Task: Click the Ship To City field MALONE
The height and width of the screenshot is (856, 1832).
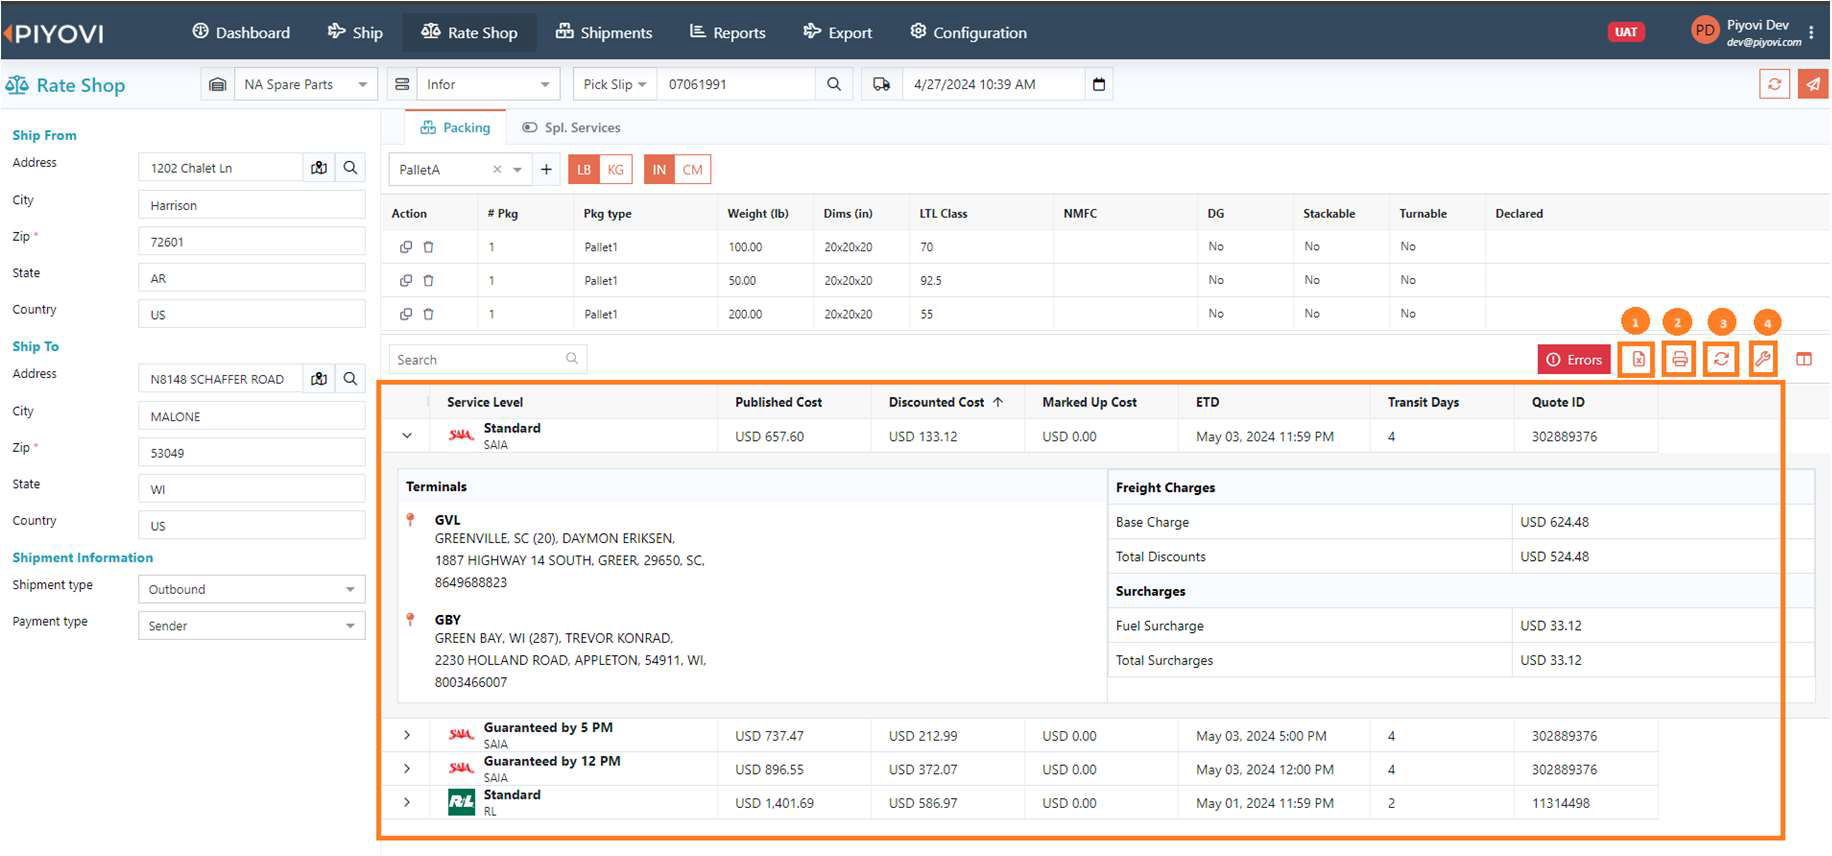Action: tap(252, 416)
